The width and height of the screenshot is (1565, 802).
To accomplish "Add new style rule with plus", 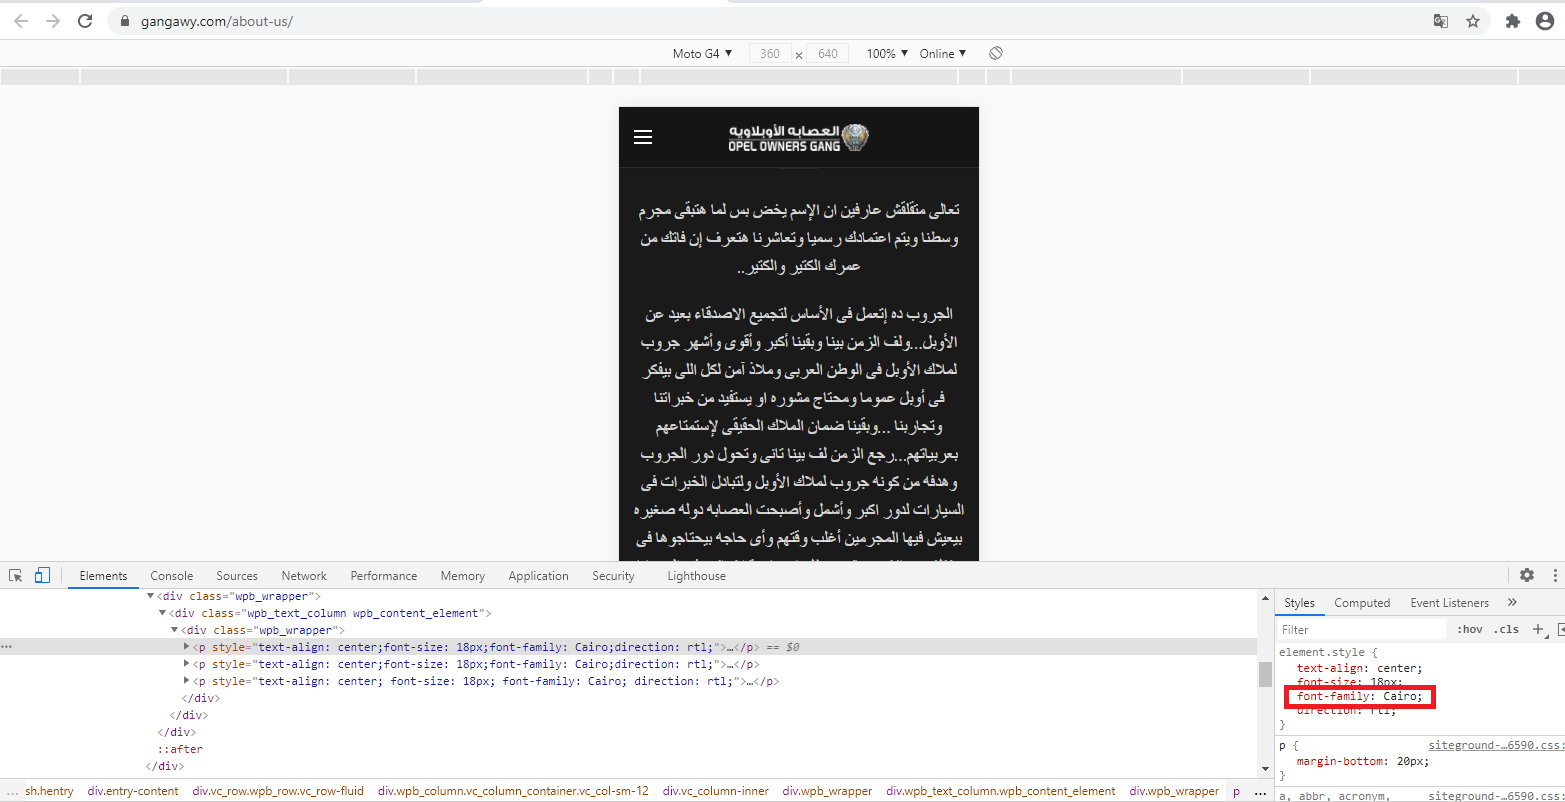I will pos(1538,629).
